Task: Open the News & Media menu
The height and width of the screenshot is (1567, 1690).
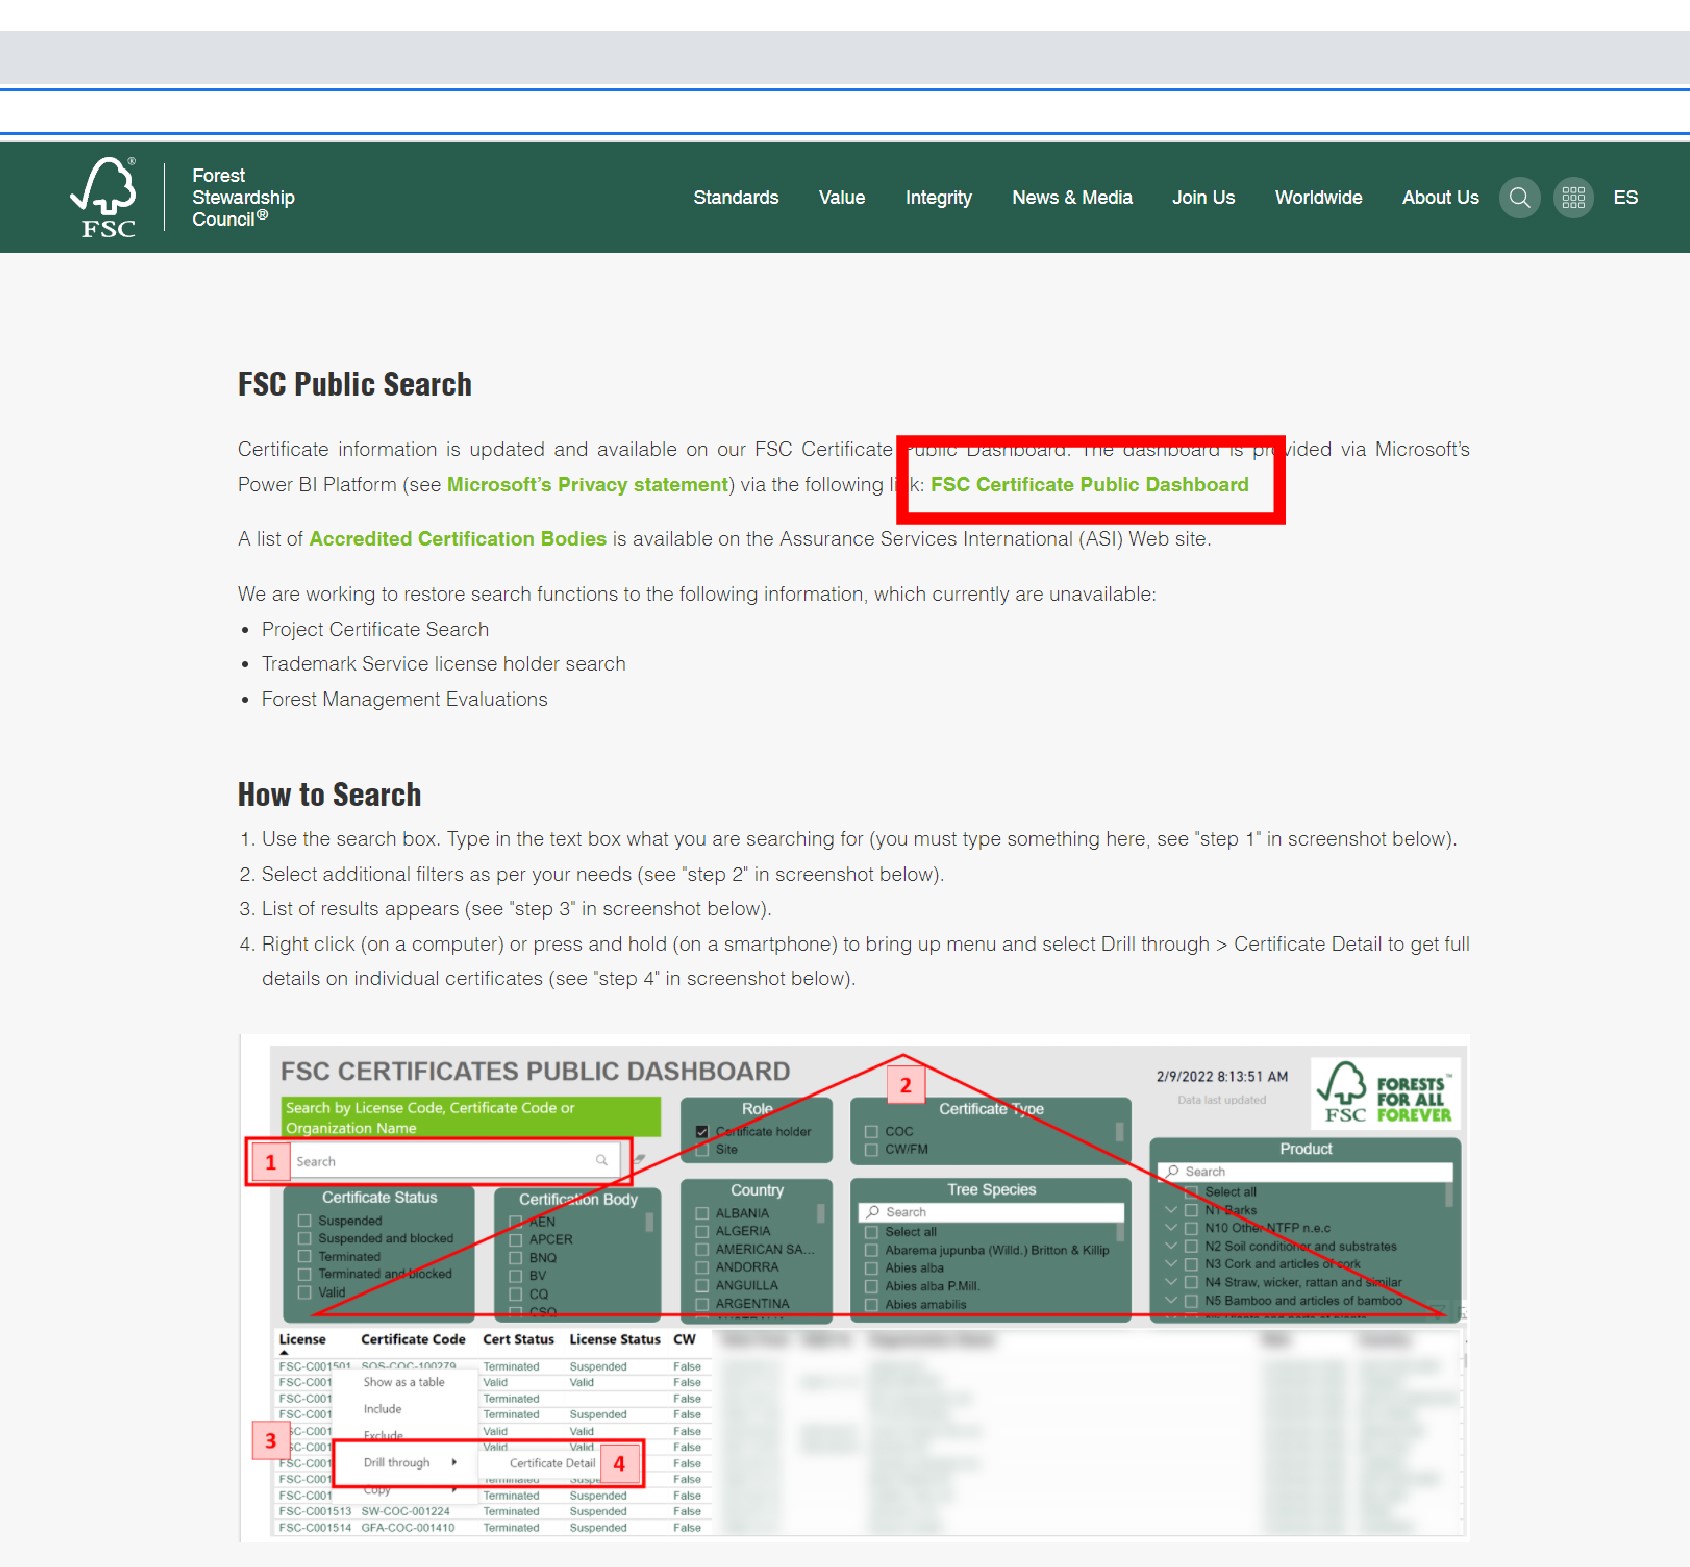Action: 1072,198
